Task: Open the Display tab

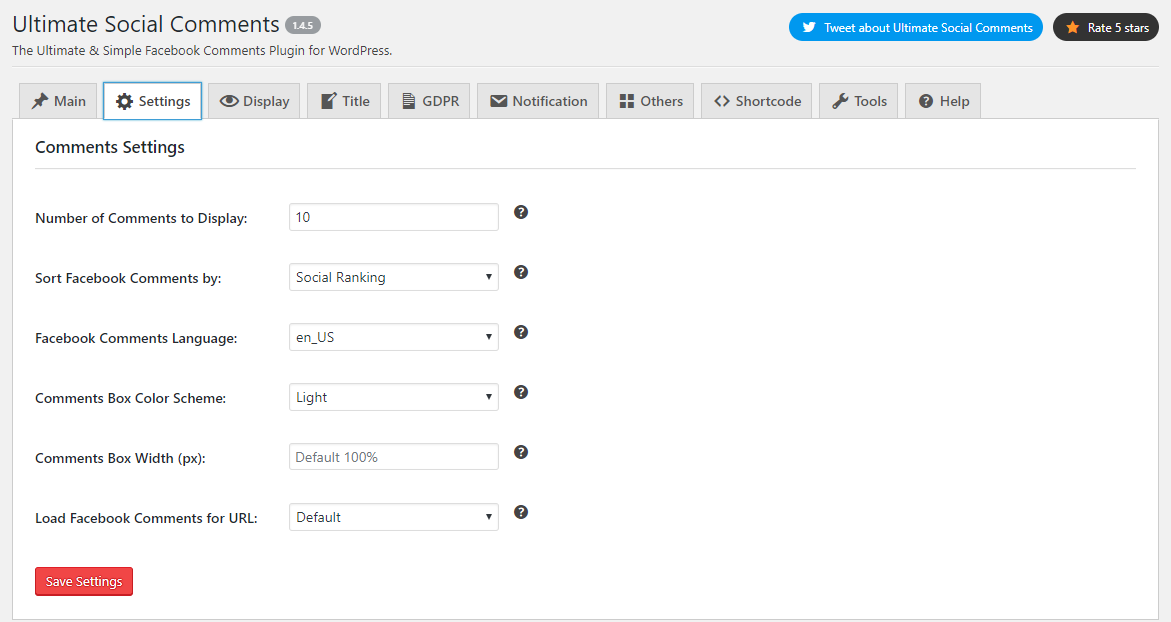Action: coord(255,101)
